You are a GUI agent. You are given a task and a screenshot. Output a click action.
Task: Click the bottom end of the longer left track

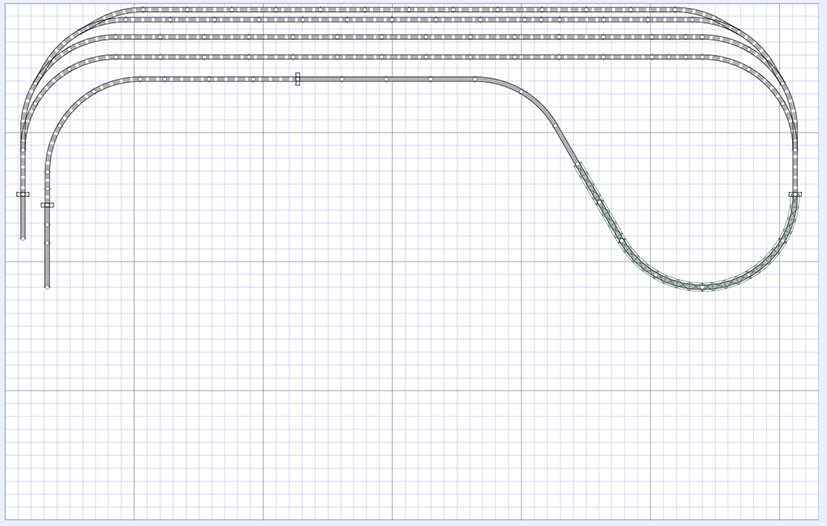click(47, 285)
